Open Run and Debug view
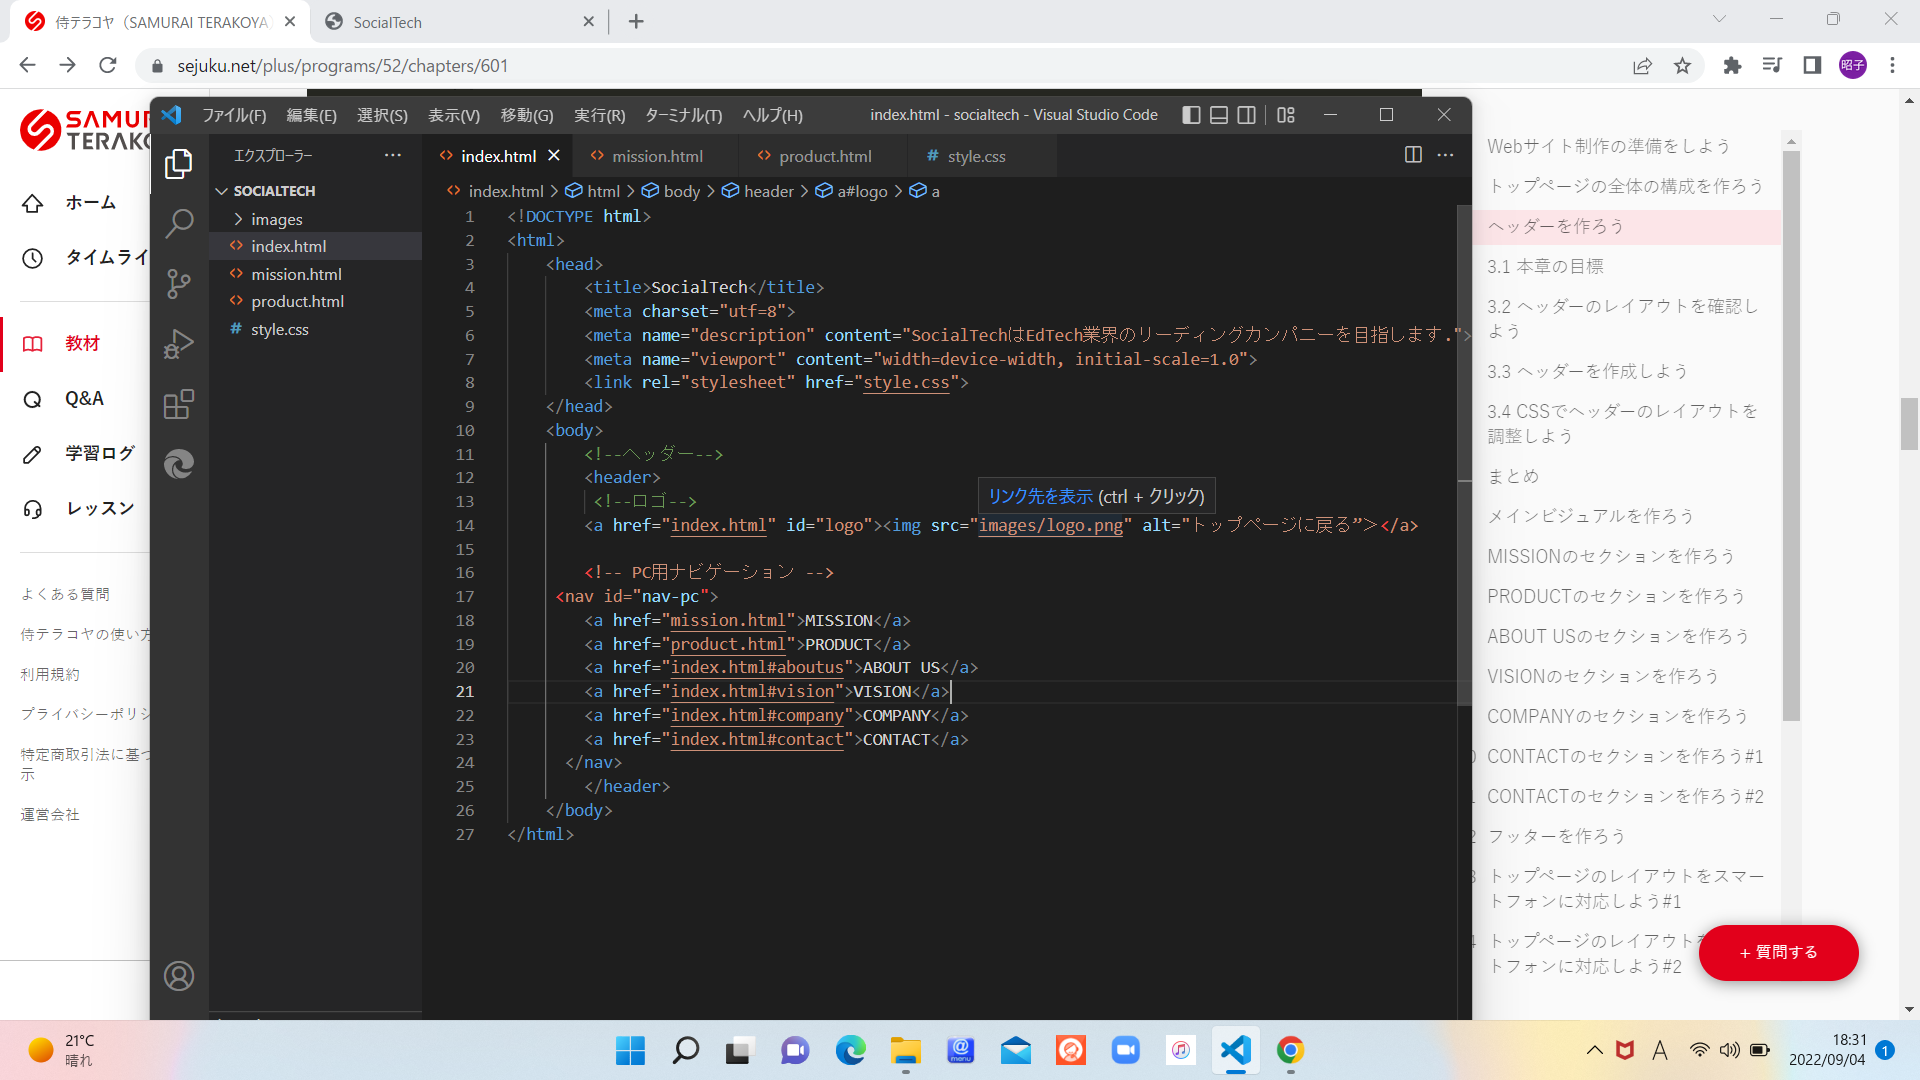 coord(179,344)
